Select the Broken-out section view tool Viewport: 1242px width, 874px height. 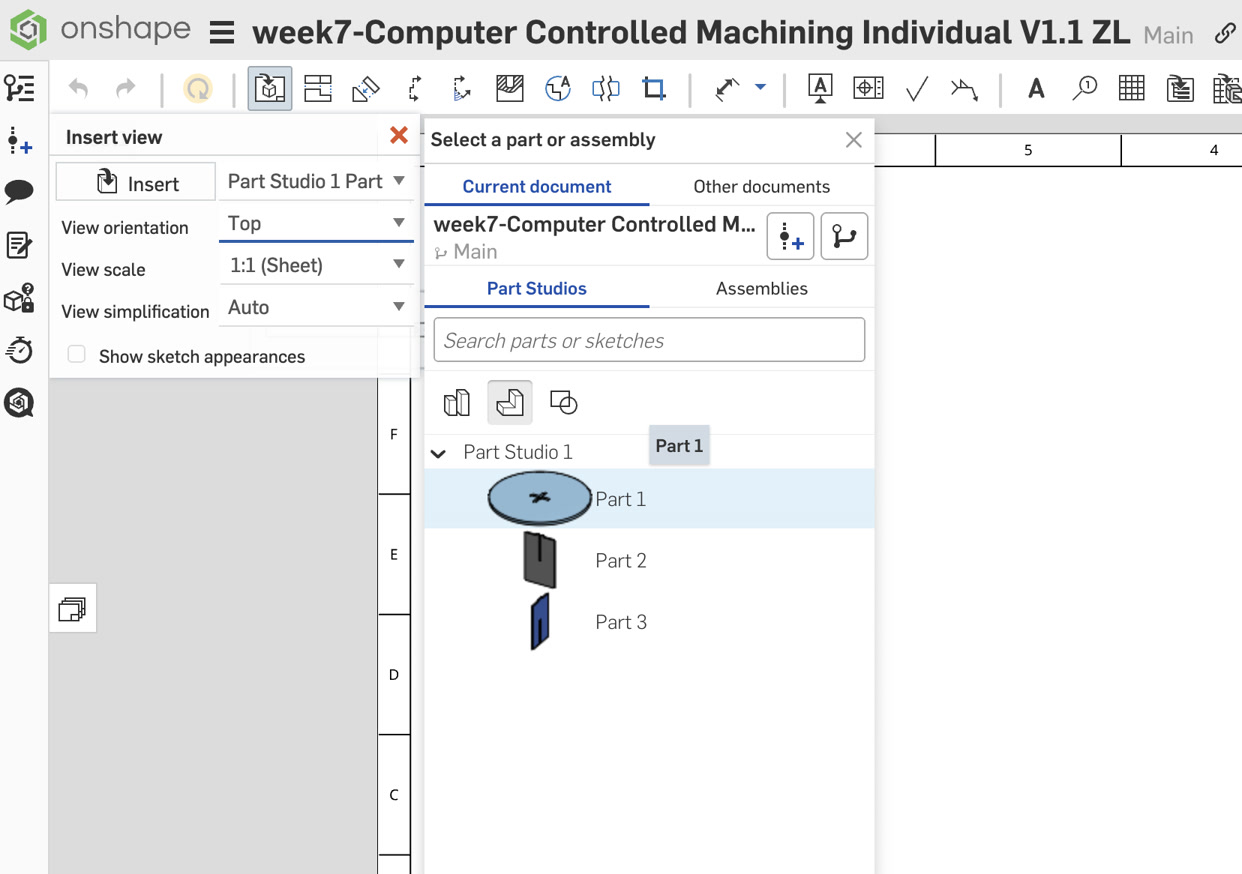point(510,88)
